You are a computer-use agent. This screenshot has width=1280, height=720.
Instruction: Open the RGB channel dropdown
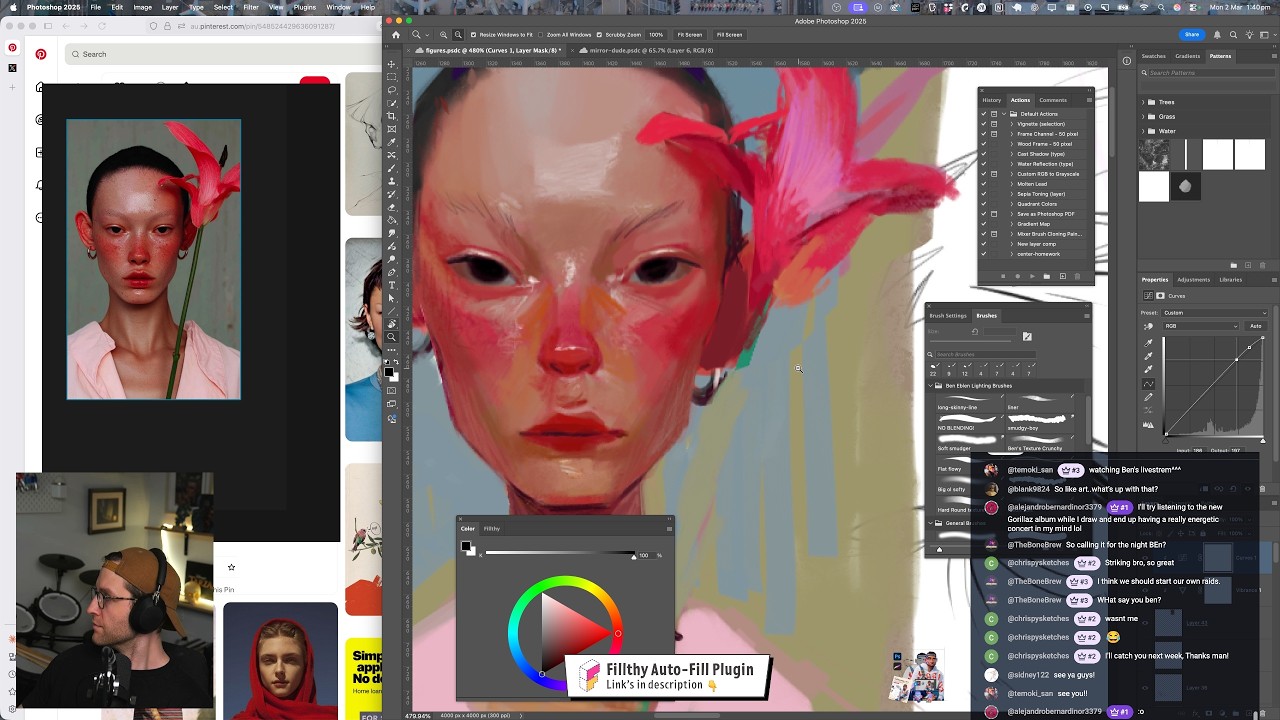tap(1201, 326)
